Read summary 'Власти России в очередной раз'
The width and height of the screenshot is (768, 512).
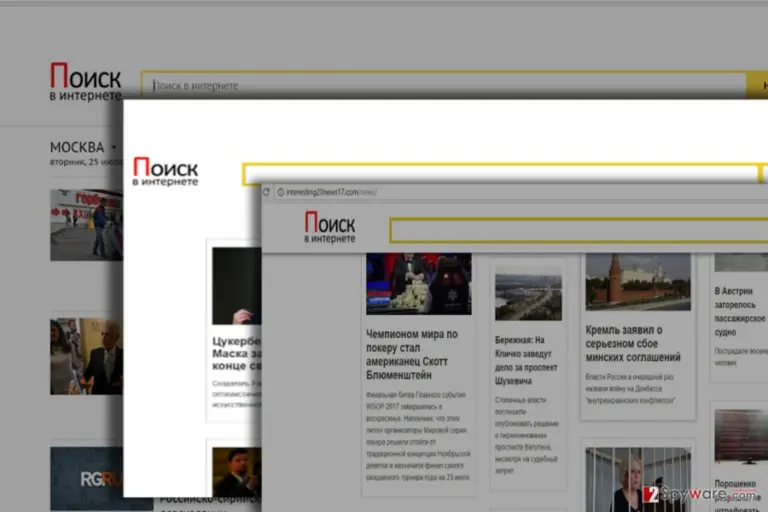point(631,389)
